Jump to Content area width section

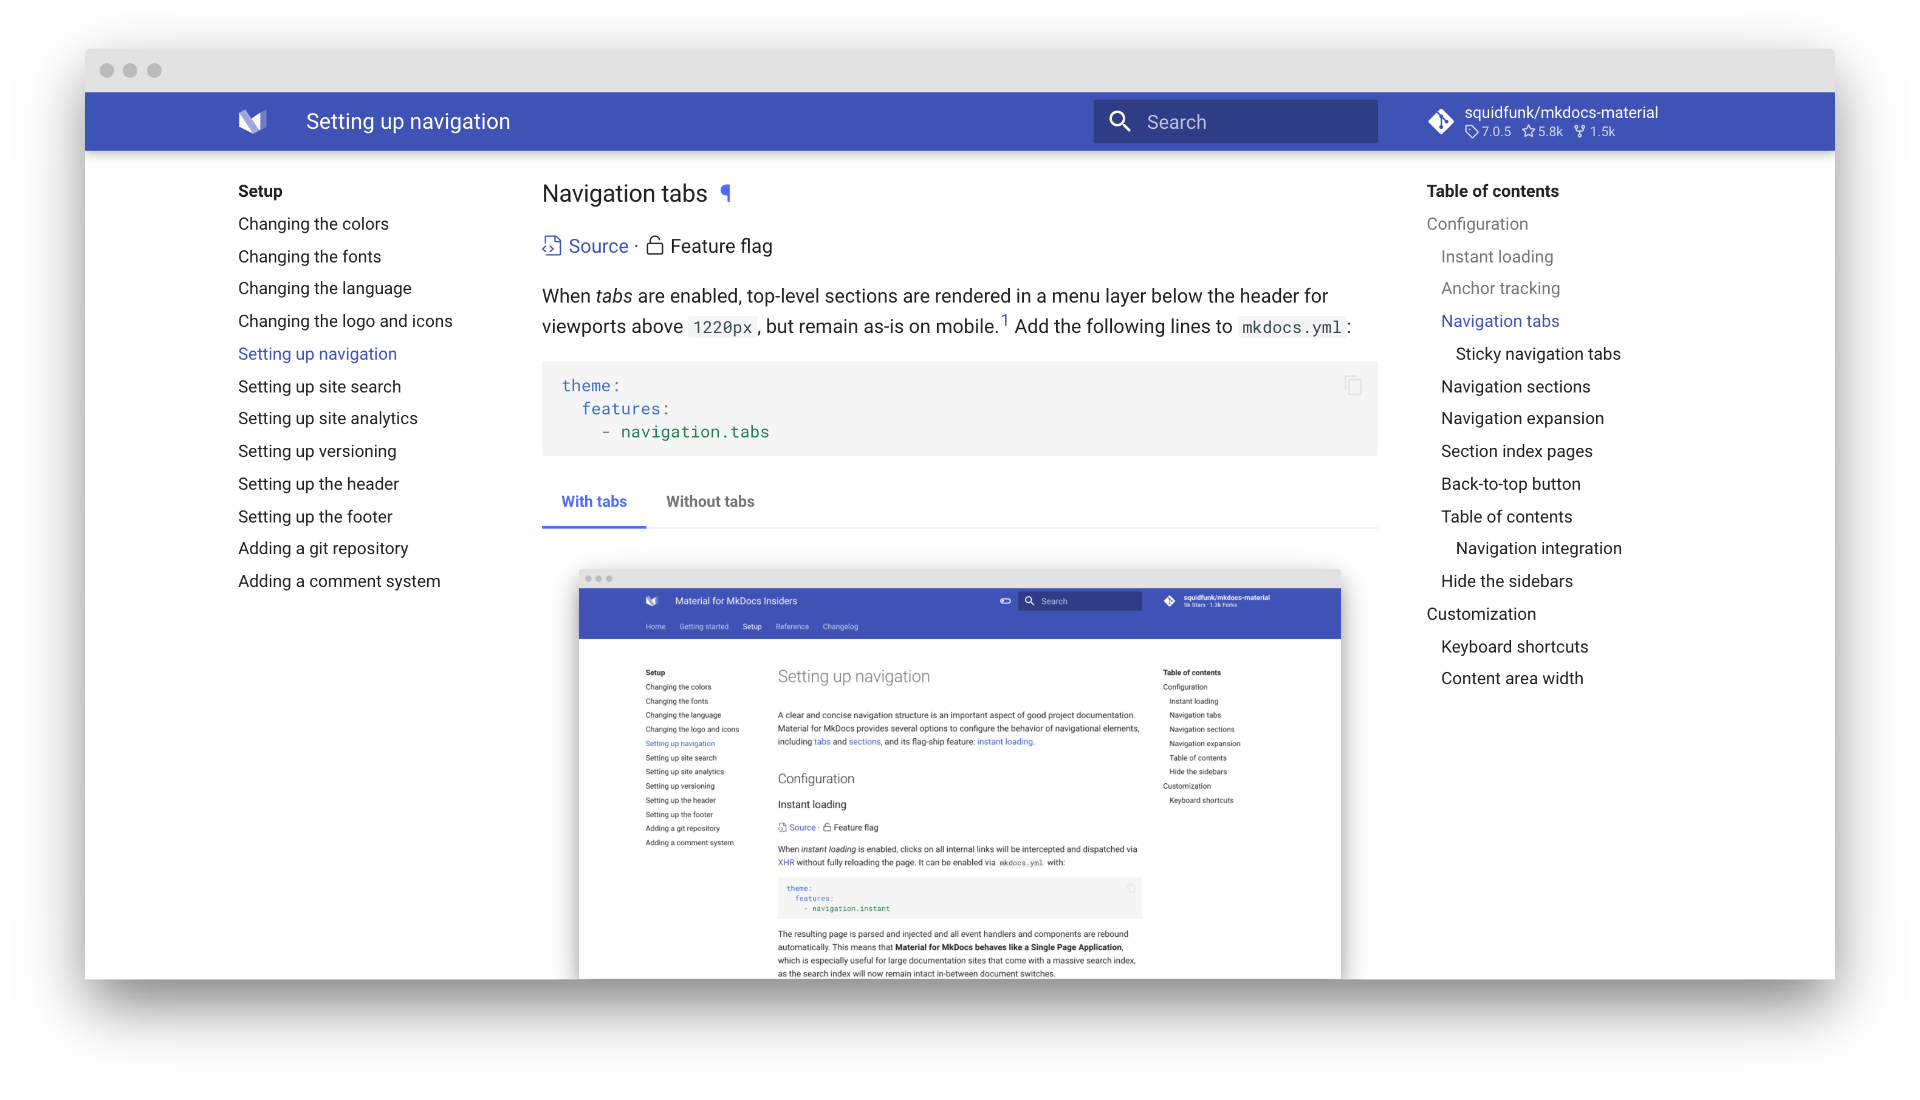(x=1512, y=678)
